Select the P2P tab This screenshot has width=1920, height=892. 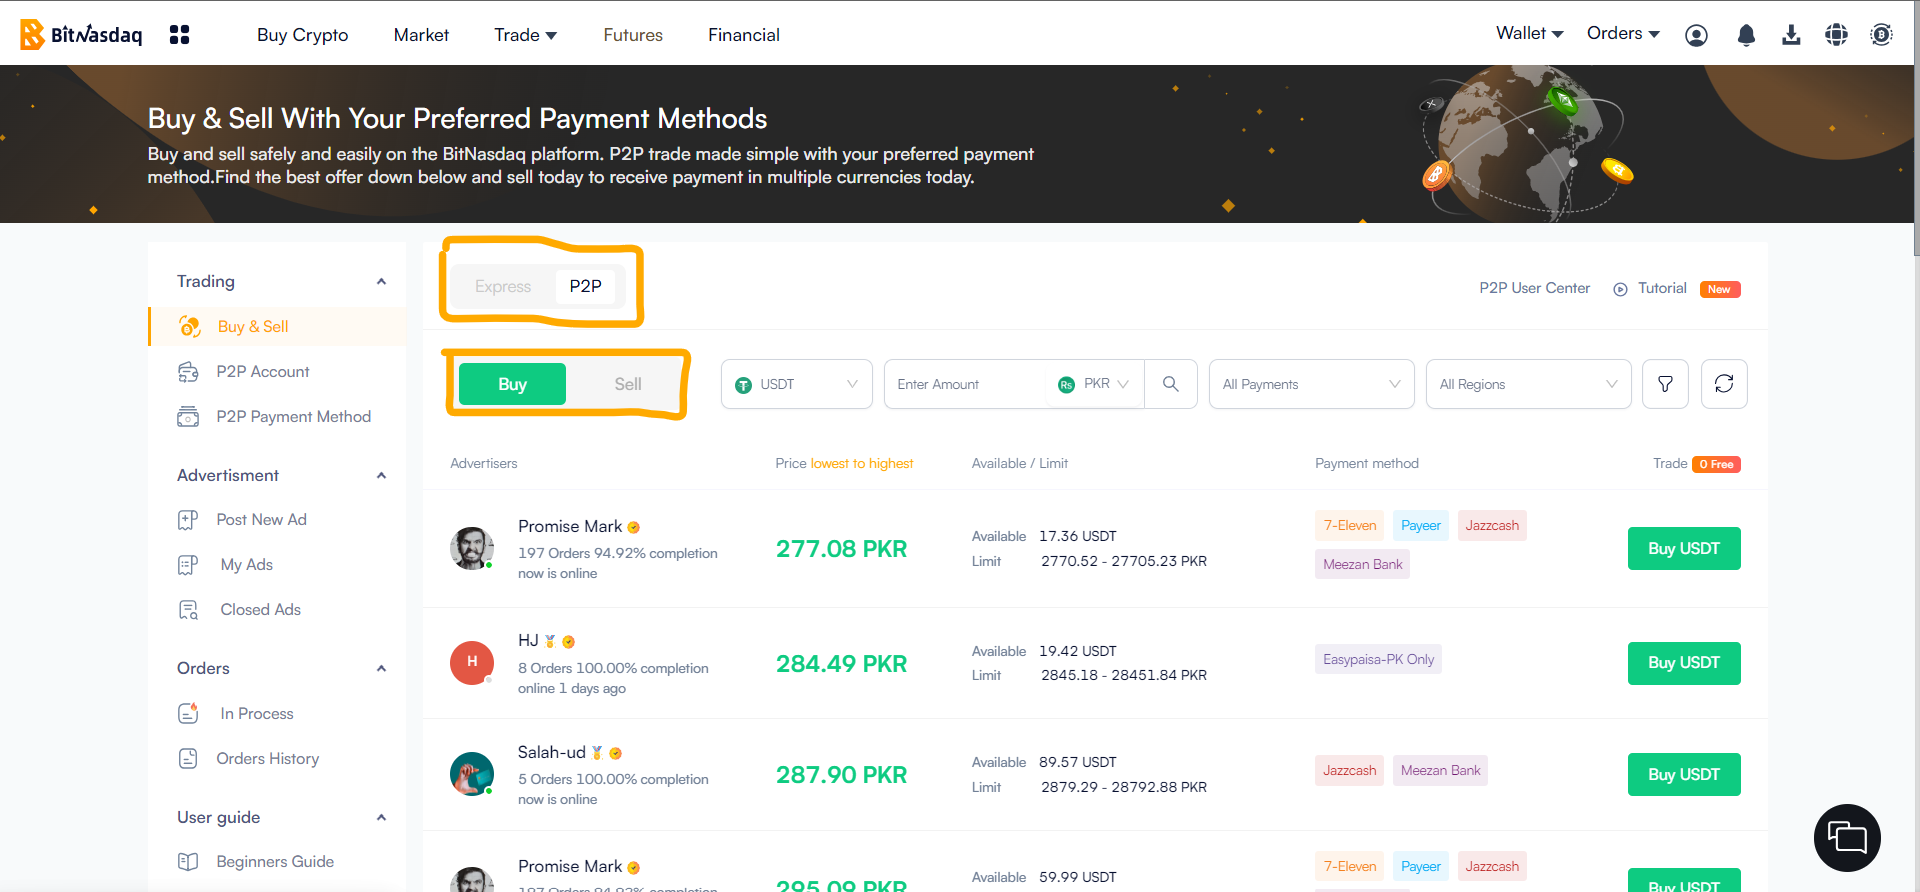click(x=586, y=286)
